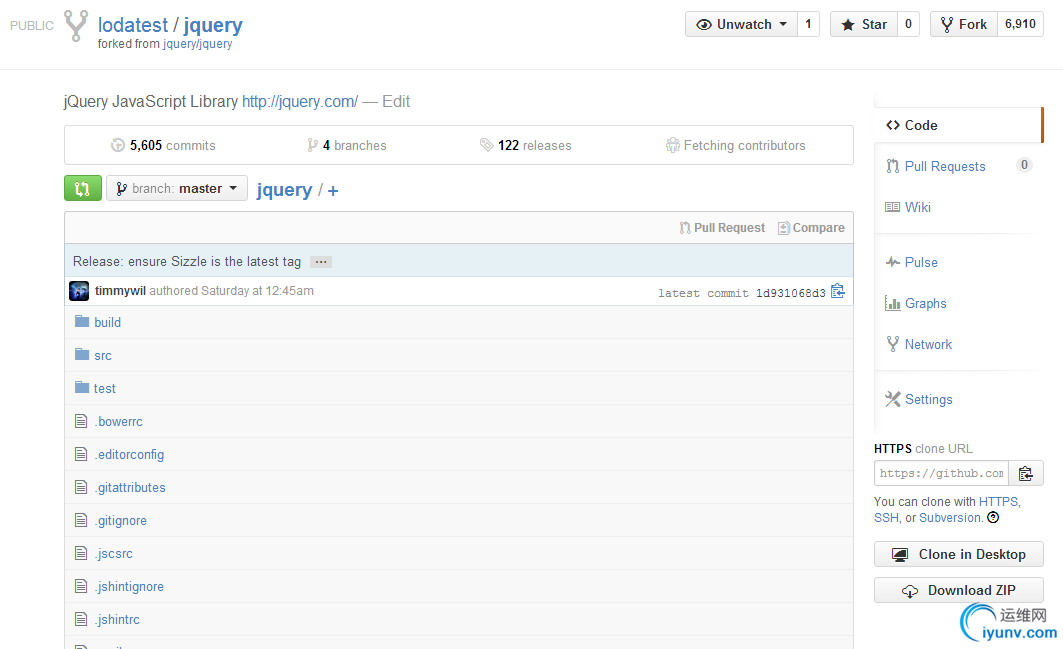Click the branch icon beside 4 branches

(312, 145)
